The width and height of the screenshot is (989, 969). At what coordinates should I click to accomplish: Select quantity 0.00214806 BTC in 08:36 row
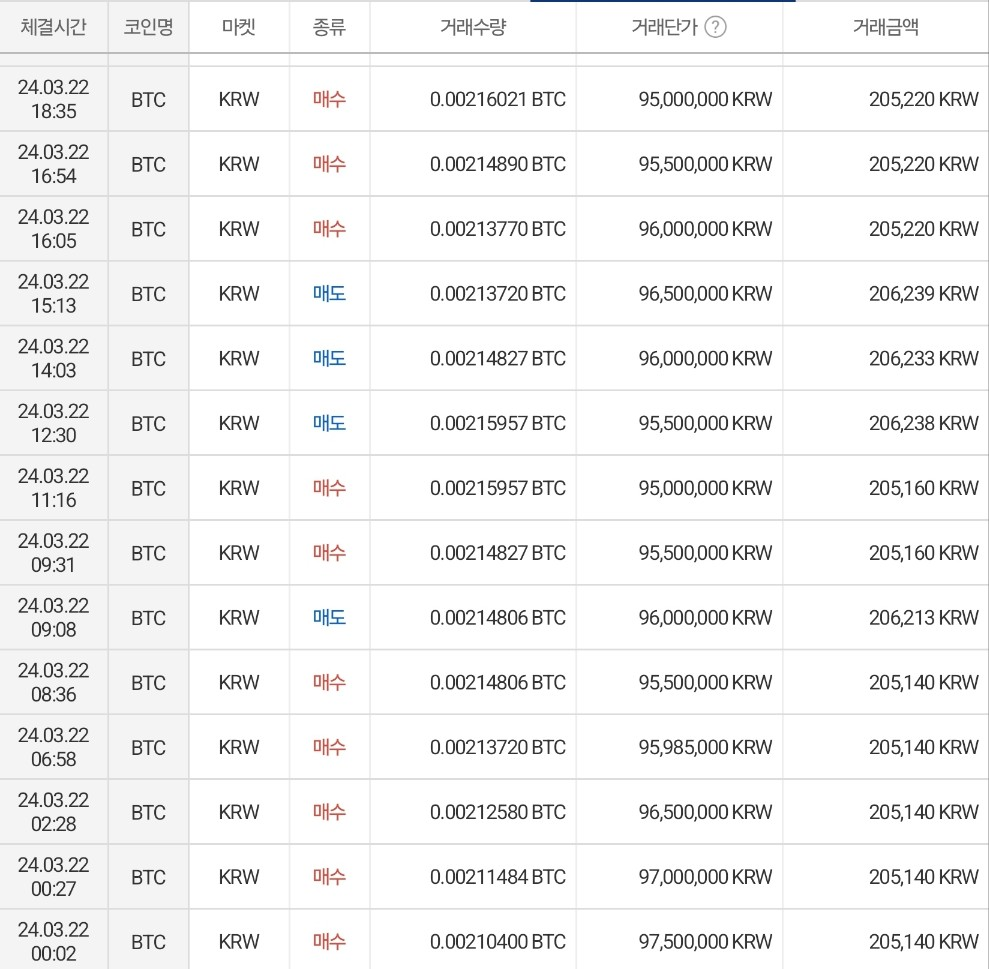498,683
